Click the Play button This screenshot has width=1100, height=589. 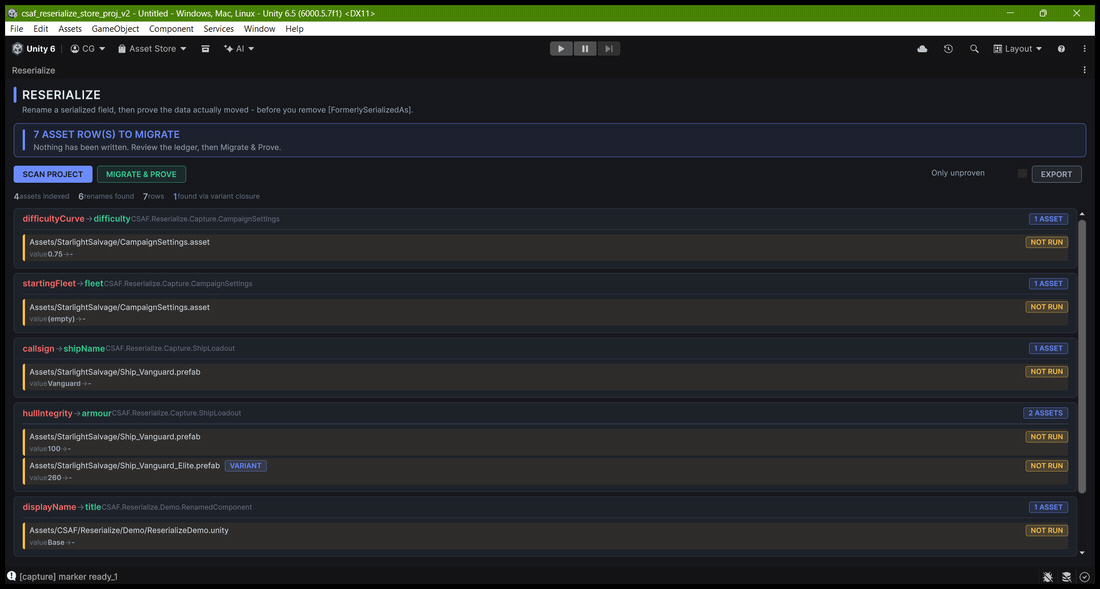click(x=561, y=48)
